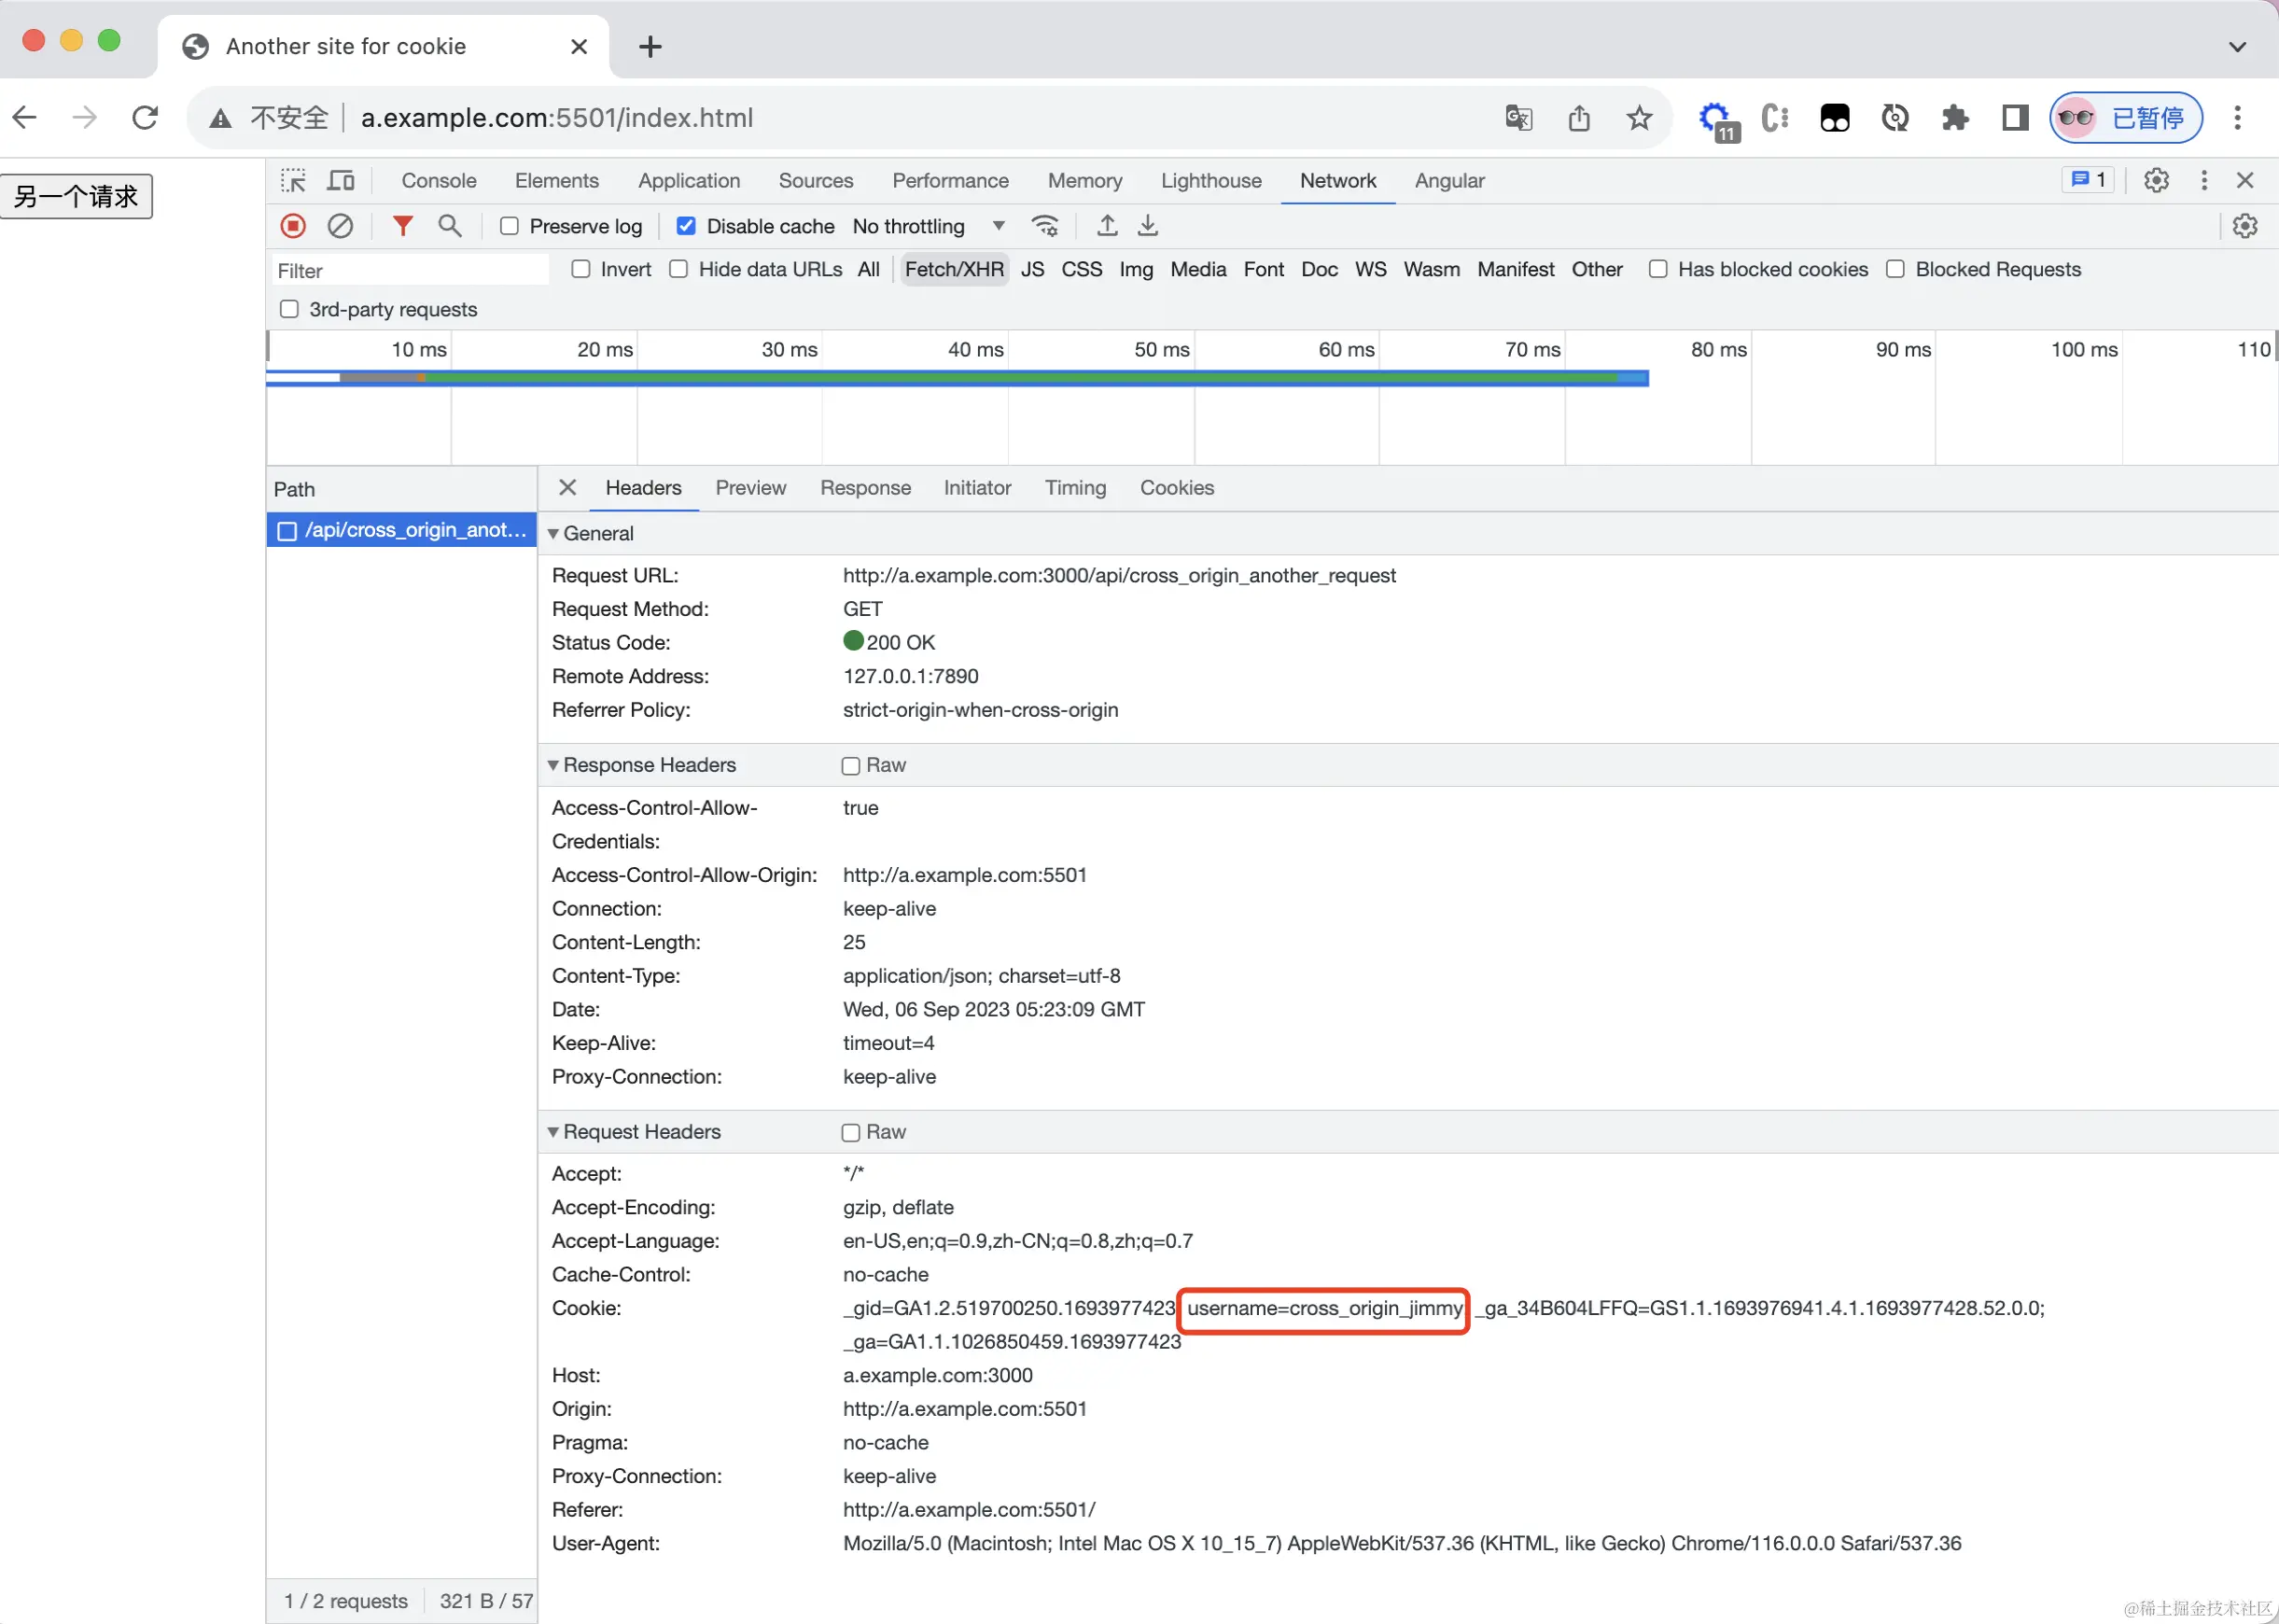Click the import HAR upload icon
Image resolution: width=2279 pixels, height=1624 pixels.
tap(1107, 226)
